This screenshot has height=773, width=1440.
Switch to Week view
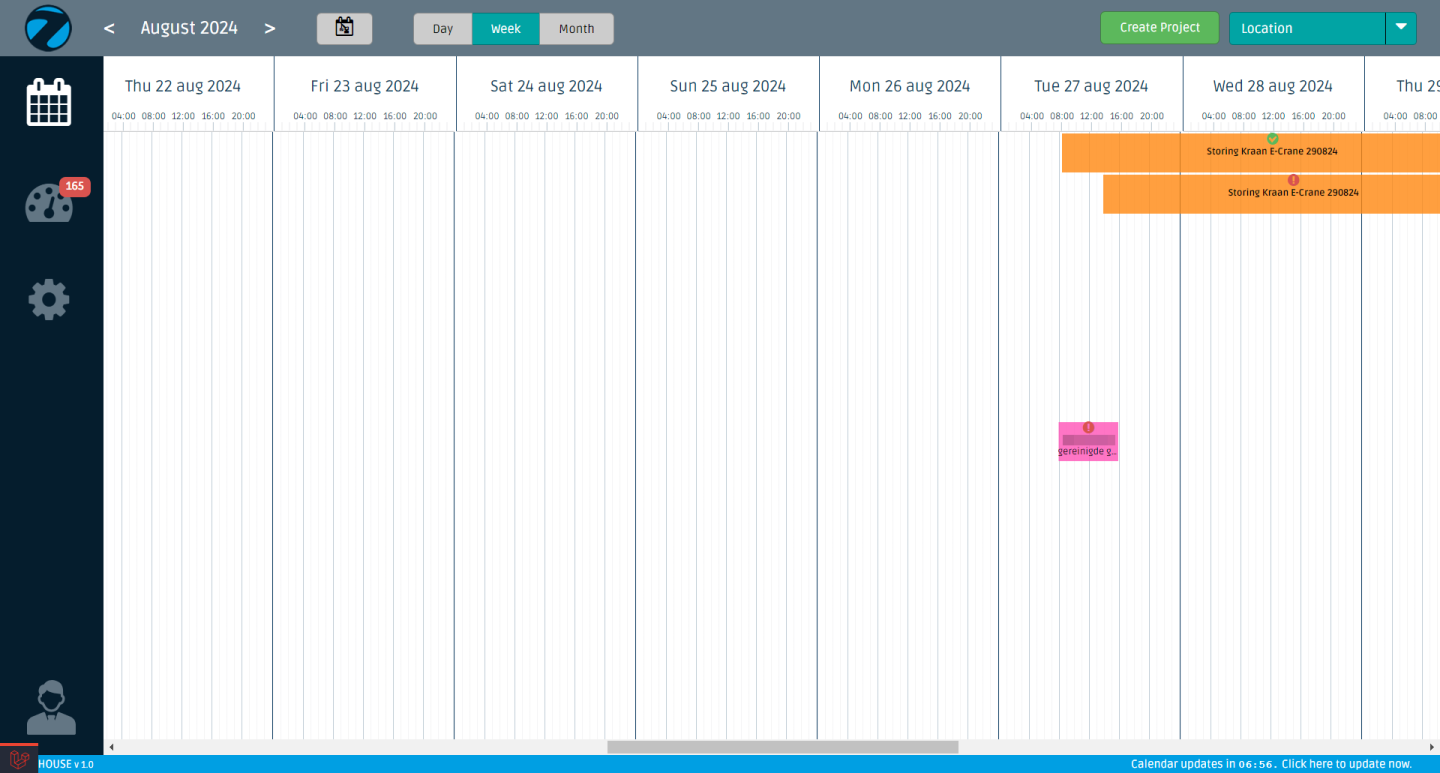505,29
